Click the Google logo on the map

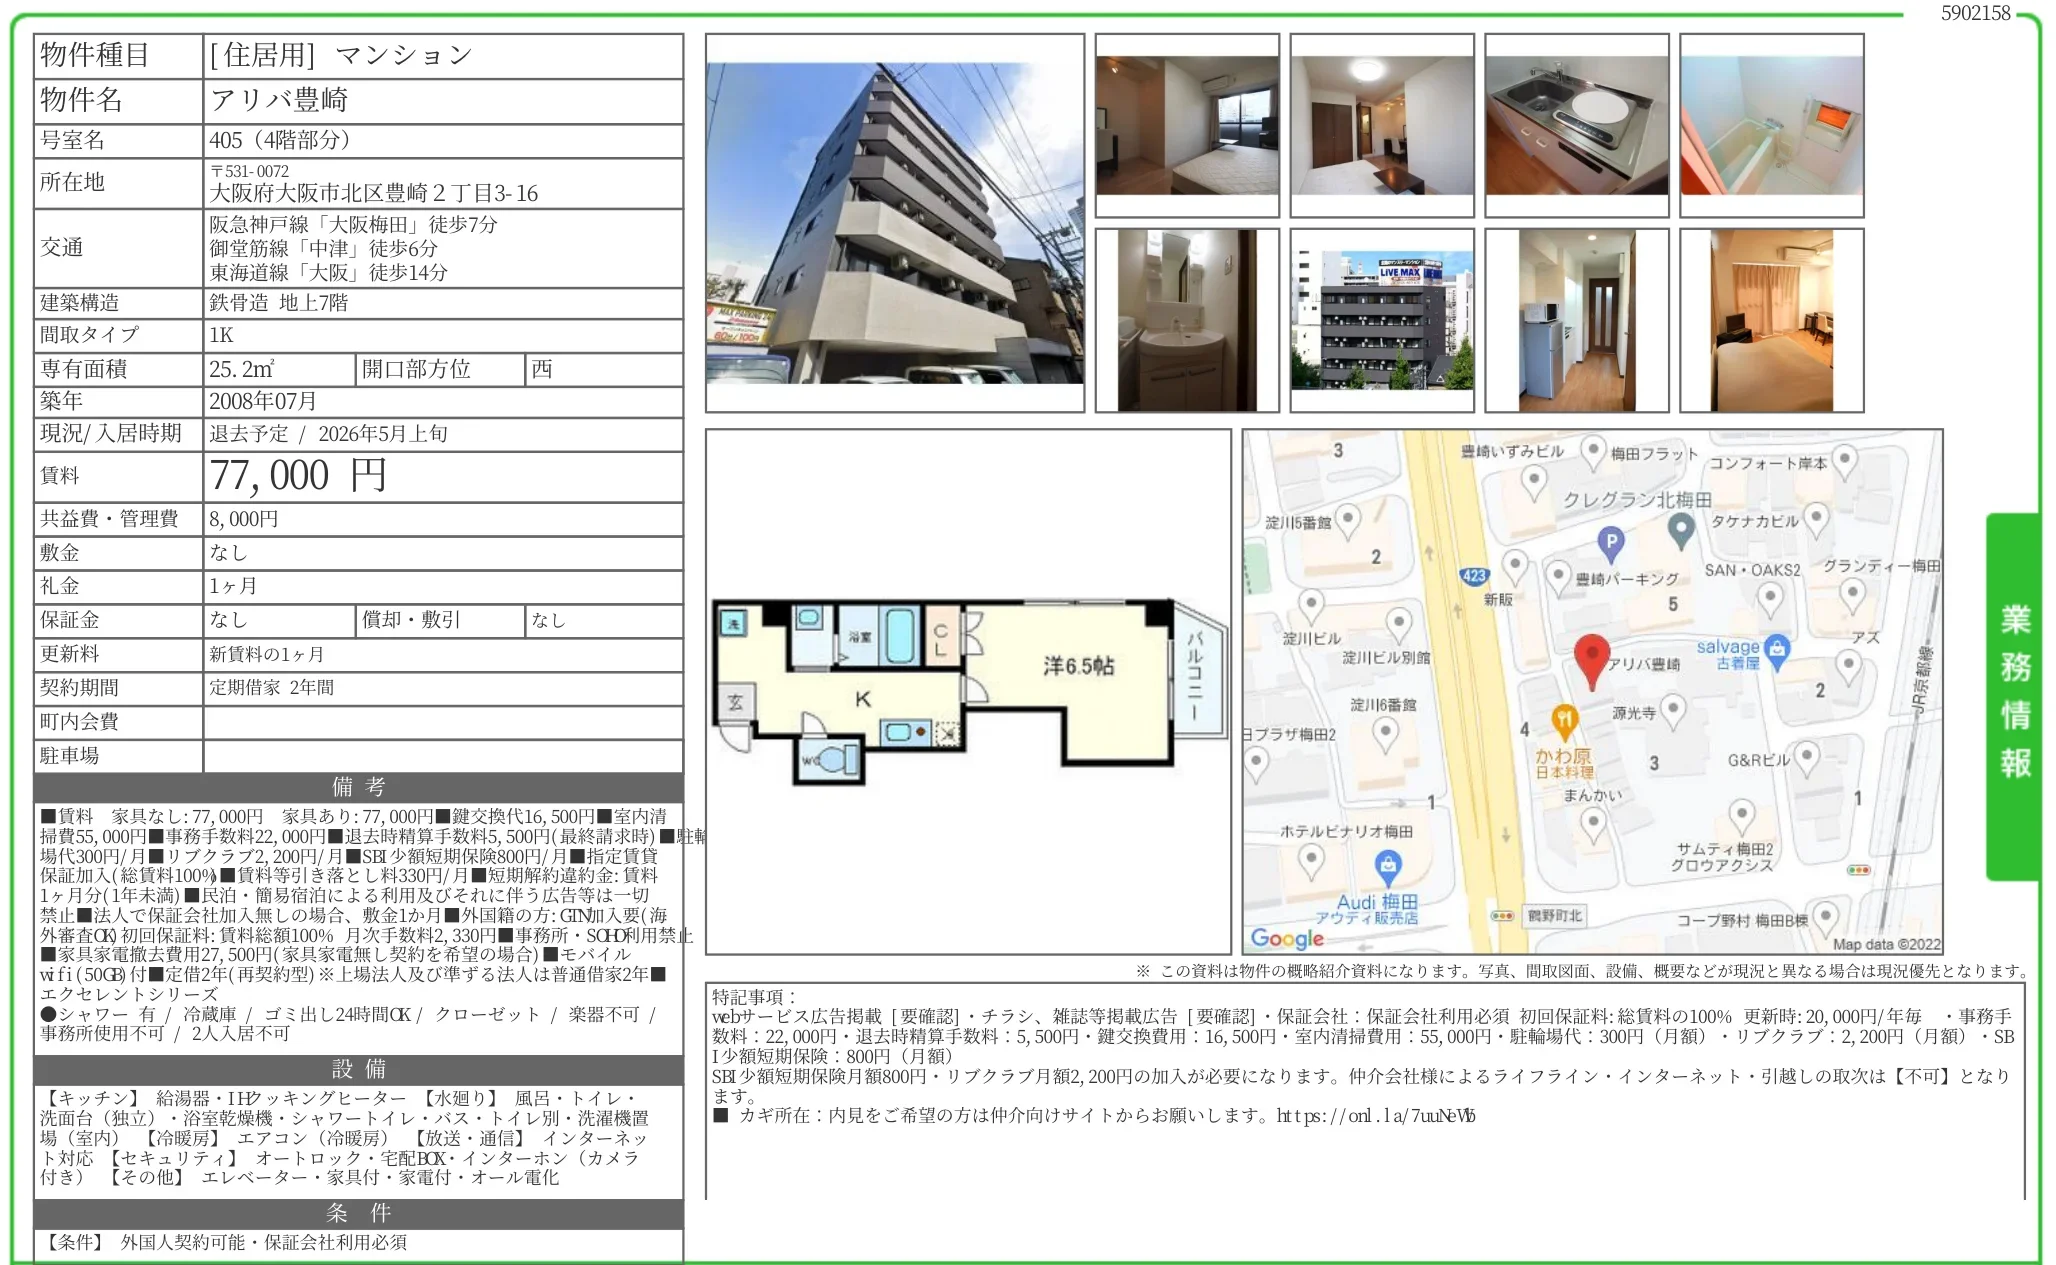click(x=1287, y=938)
